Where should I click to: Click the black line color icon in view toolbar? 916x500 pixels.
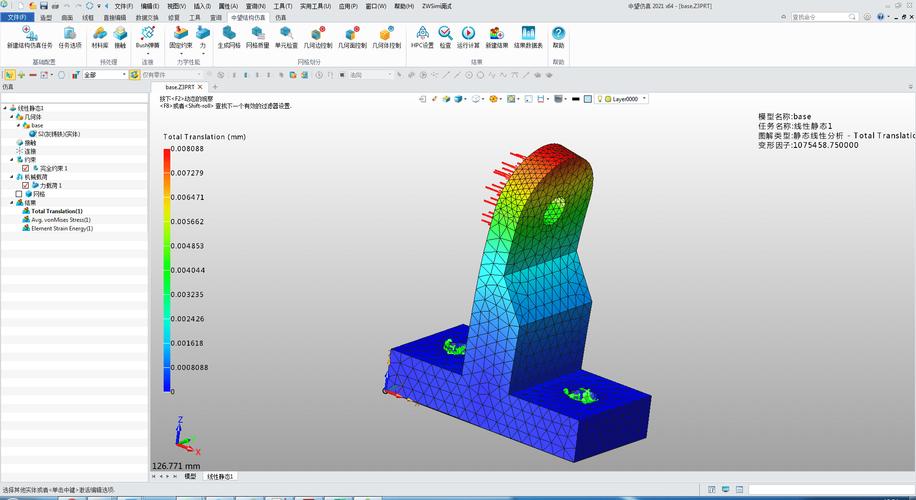point(575,99)
